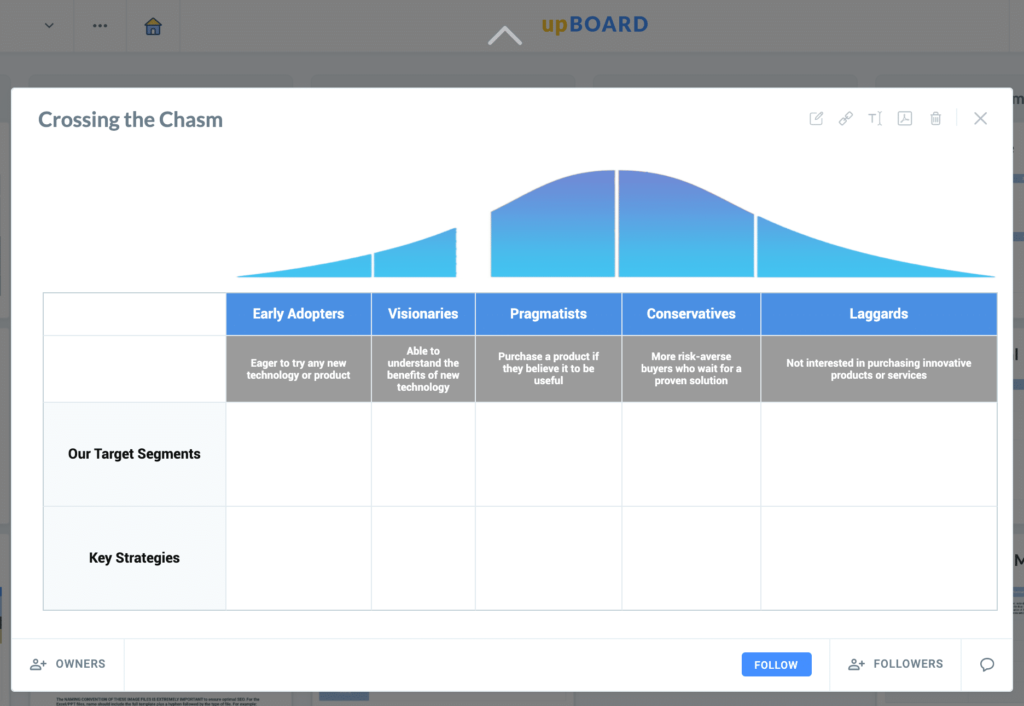Select the Conservatives column header

pos(691,314)
